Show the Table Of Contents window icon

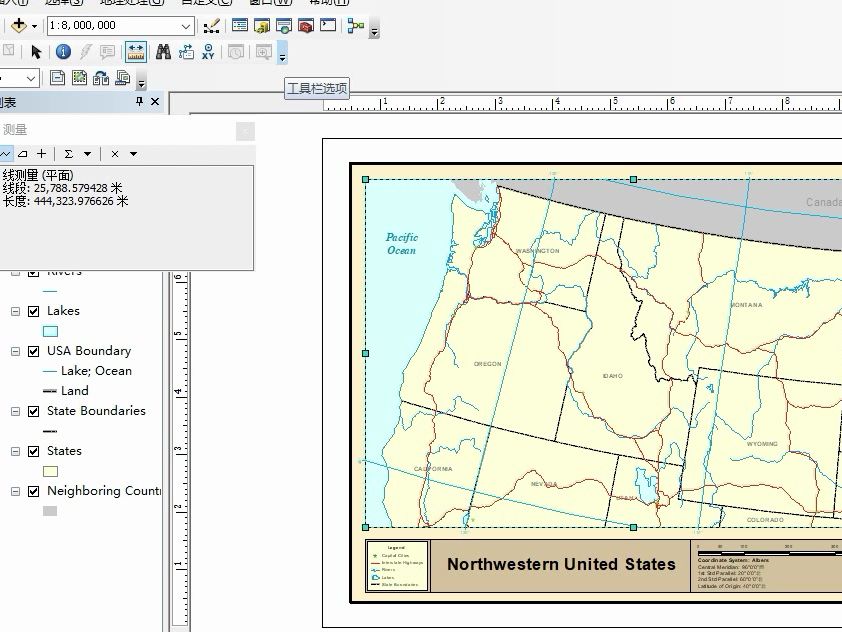pos(239,25)
